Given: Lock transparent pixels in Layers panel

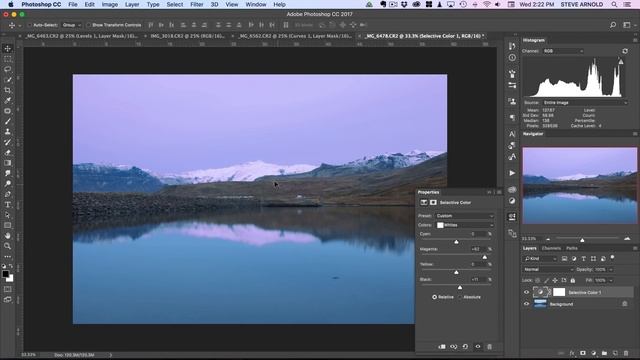Looking at the screenshot, I should tap(538, 280).
